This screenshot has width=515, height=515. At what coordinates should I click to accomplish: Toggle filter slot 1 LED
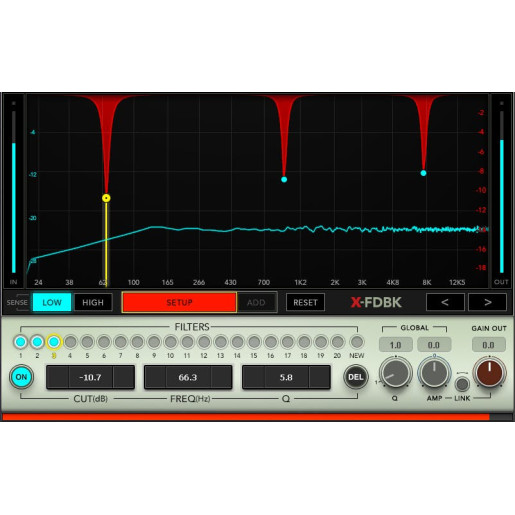pyautogui.click(x=21, y=342)
